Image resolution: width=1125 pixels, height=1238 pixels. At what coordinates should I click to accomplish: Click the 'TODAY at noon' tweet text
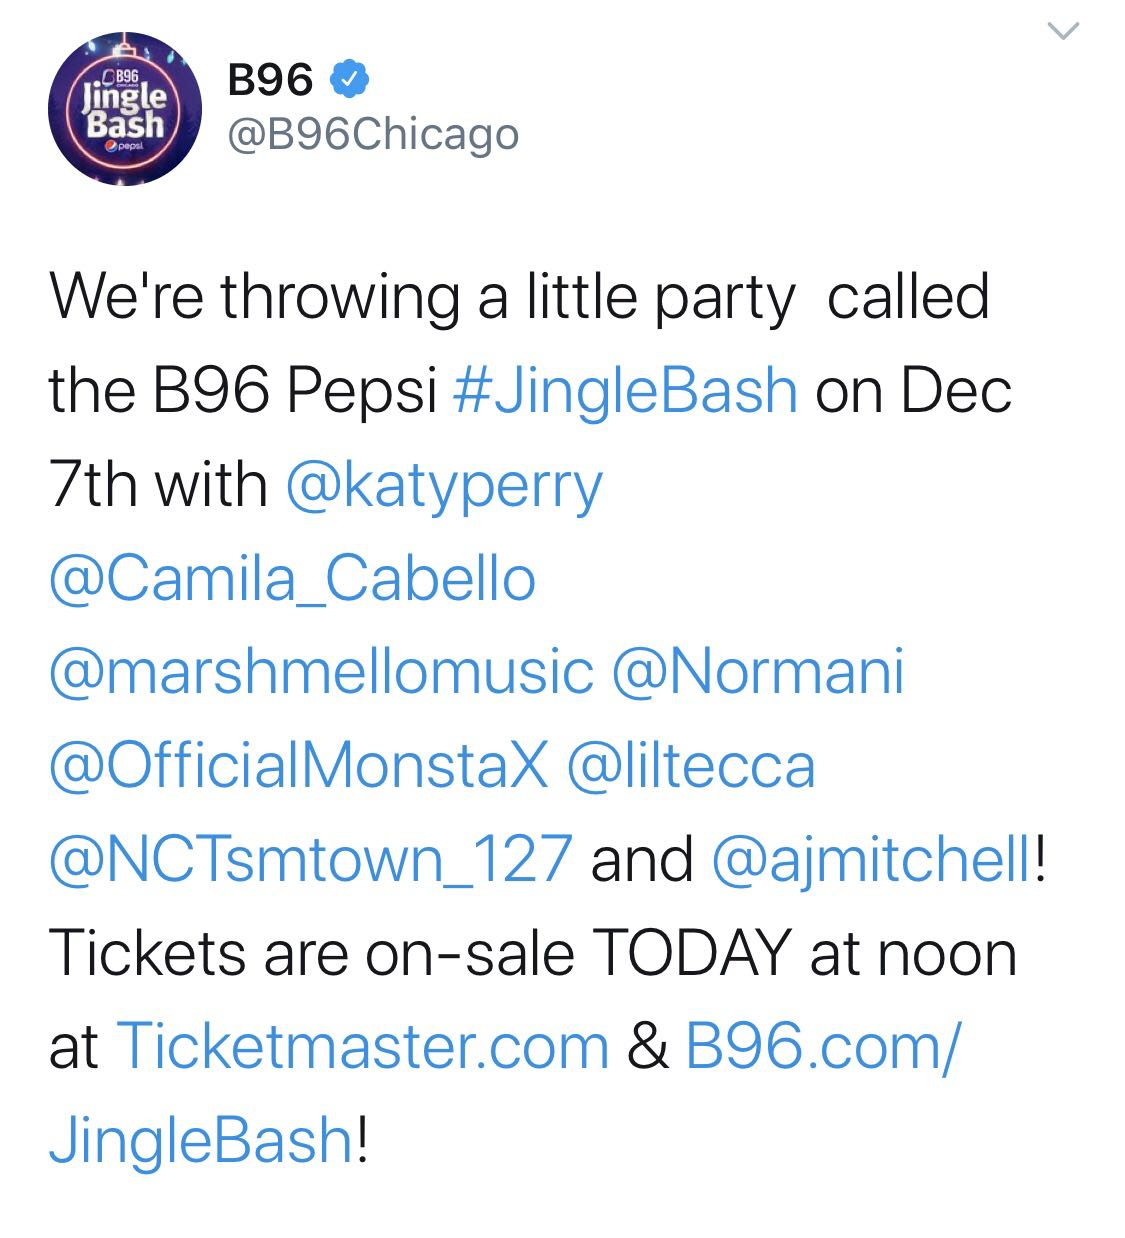pyautogui.click(x=805, y=953)
